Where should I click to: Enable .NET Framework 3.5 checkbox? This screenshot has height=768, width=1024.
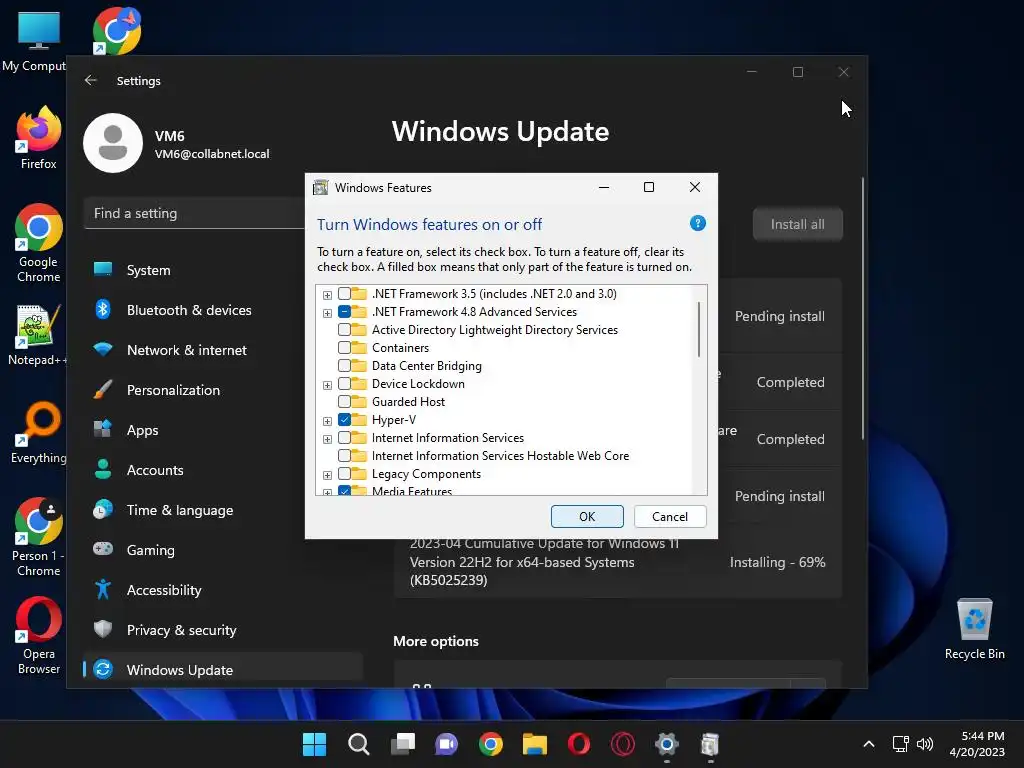[344, 293]
